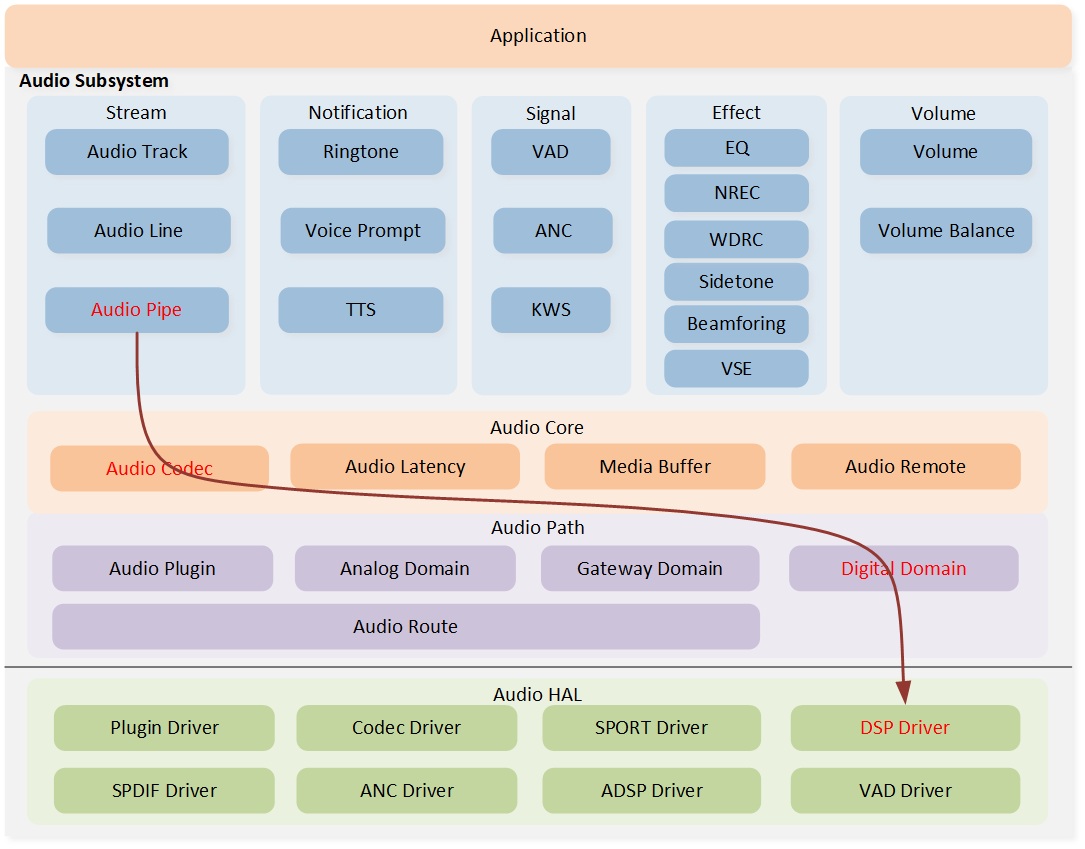
Task: Click the EQ effect block
Action: coord(736,148)
